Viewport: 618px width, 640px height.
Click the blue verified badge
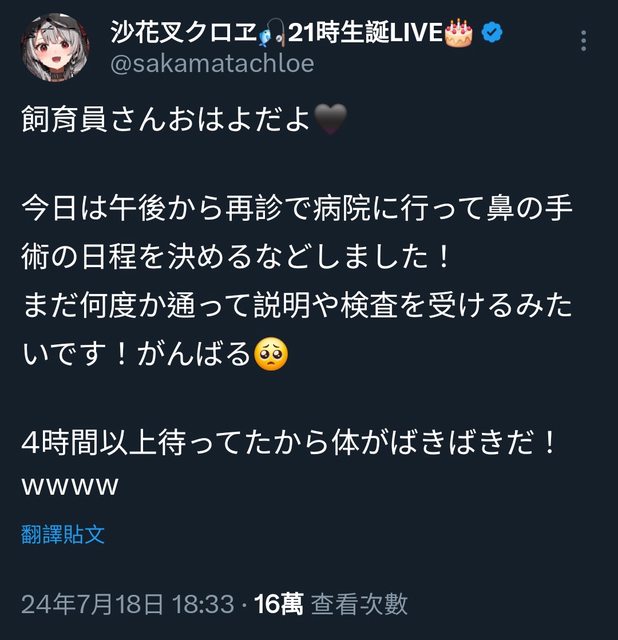click(492, 33)
